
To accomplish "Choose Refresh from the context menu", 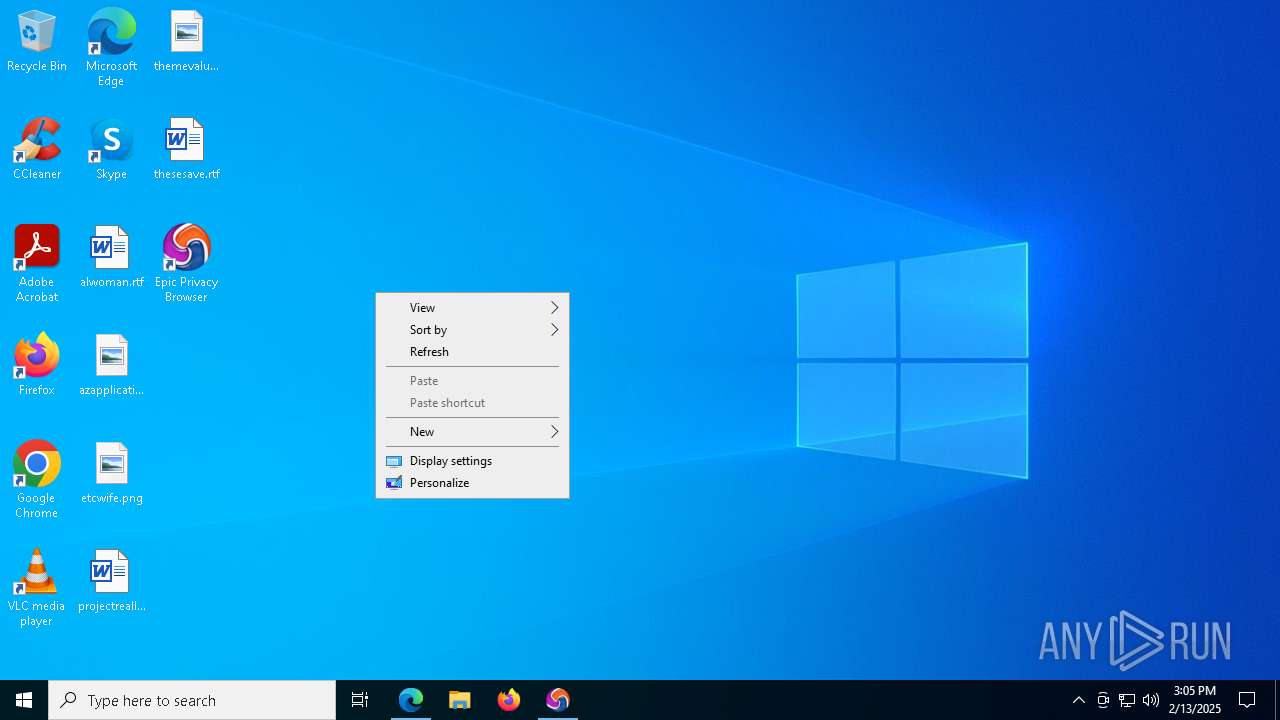I will click(472, 352).
